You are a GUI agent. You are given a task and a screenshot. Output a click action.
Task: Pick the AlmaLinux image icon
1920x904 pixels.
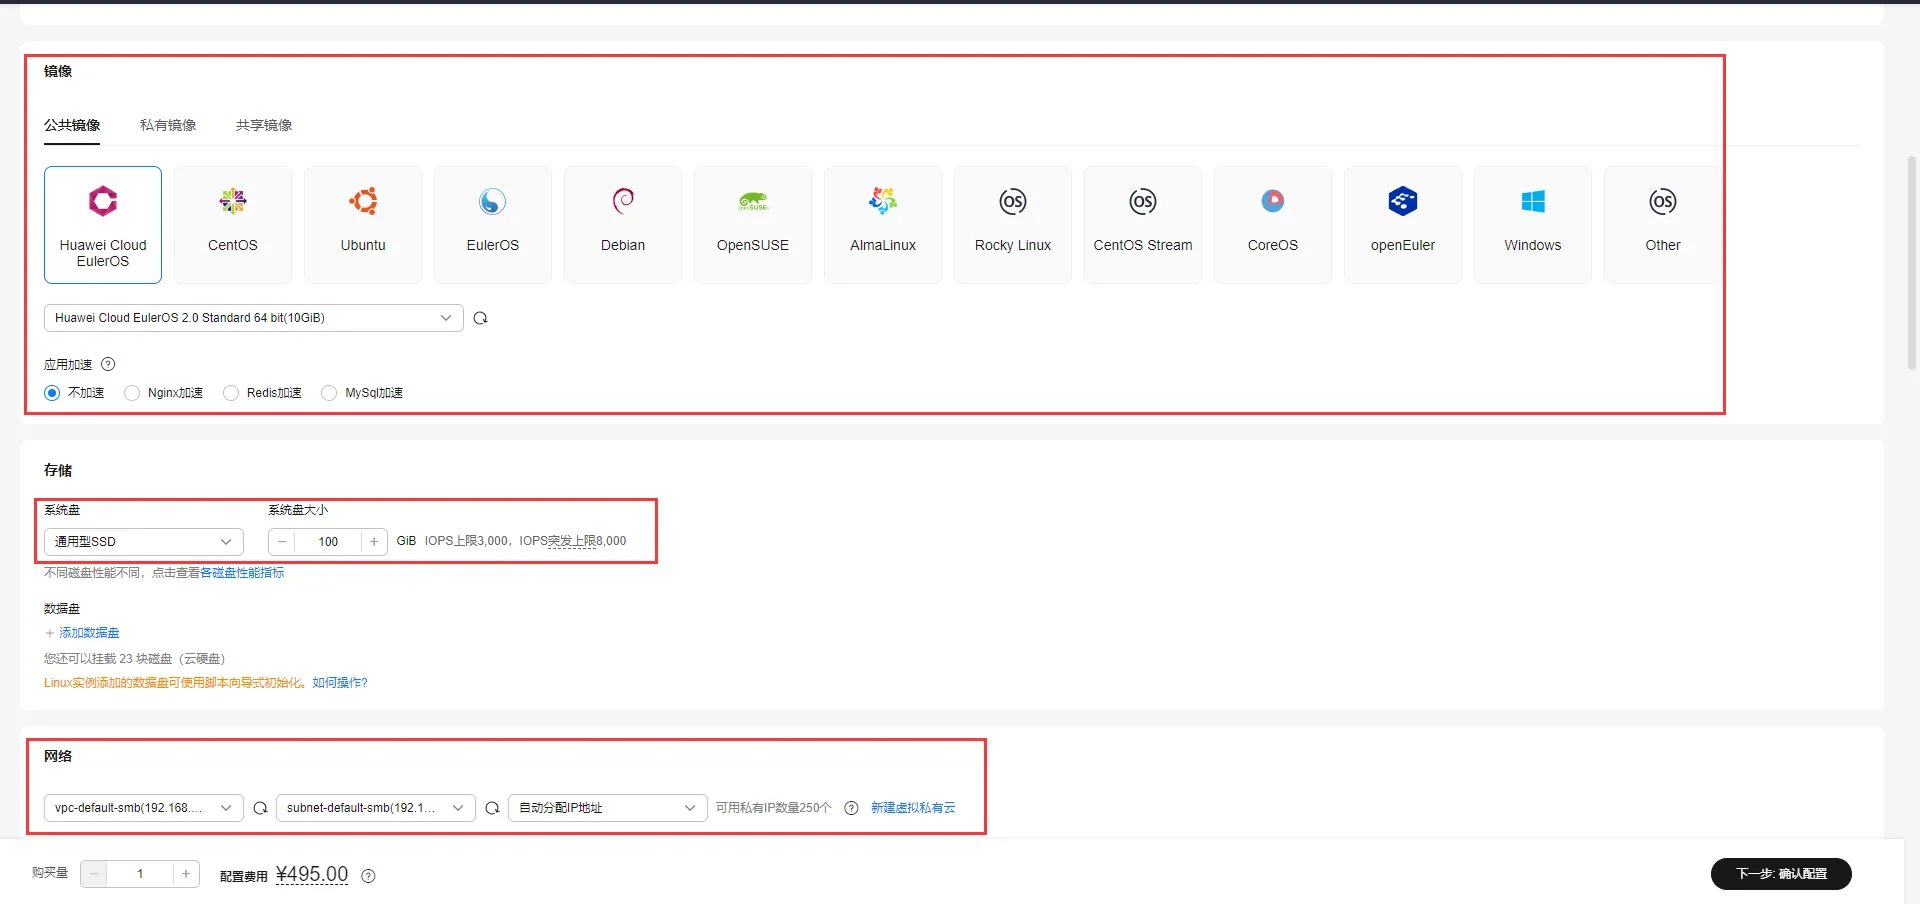click(883, 201)
